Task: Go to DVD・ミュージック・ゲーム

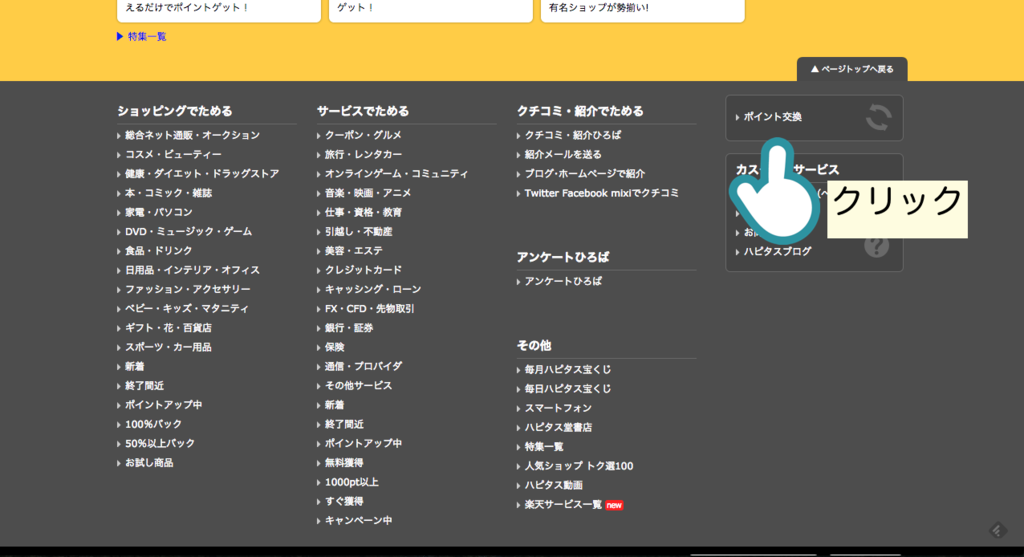Action: 188,231
